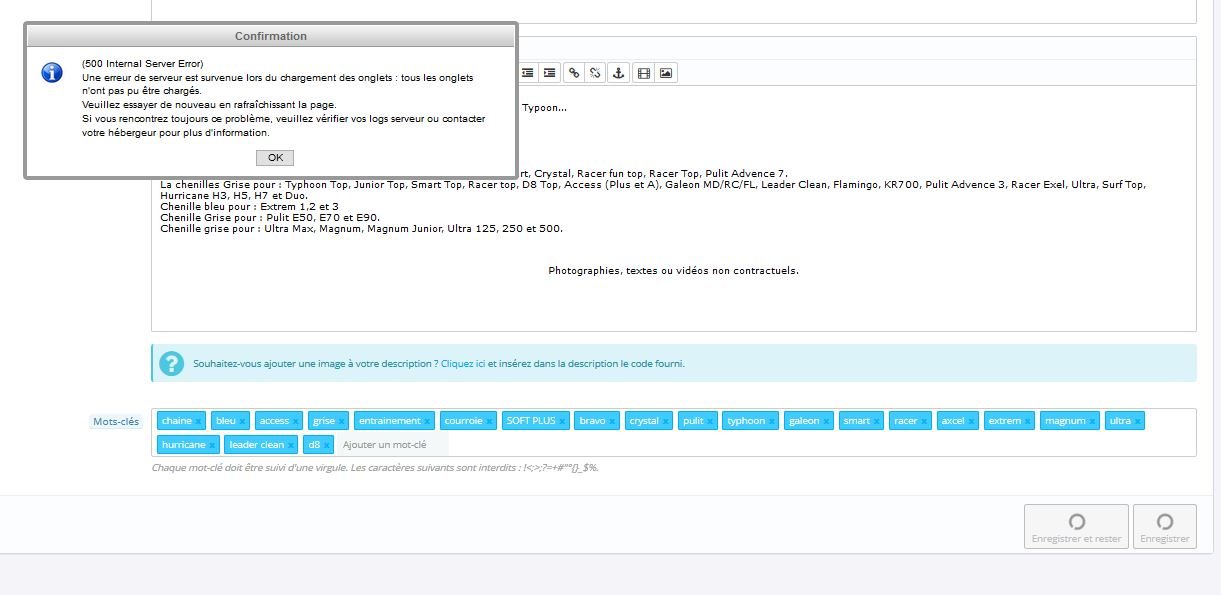Remove the 'access' keyword via its x
The image size is (1221, 595).
[296, 422]
